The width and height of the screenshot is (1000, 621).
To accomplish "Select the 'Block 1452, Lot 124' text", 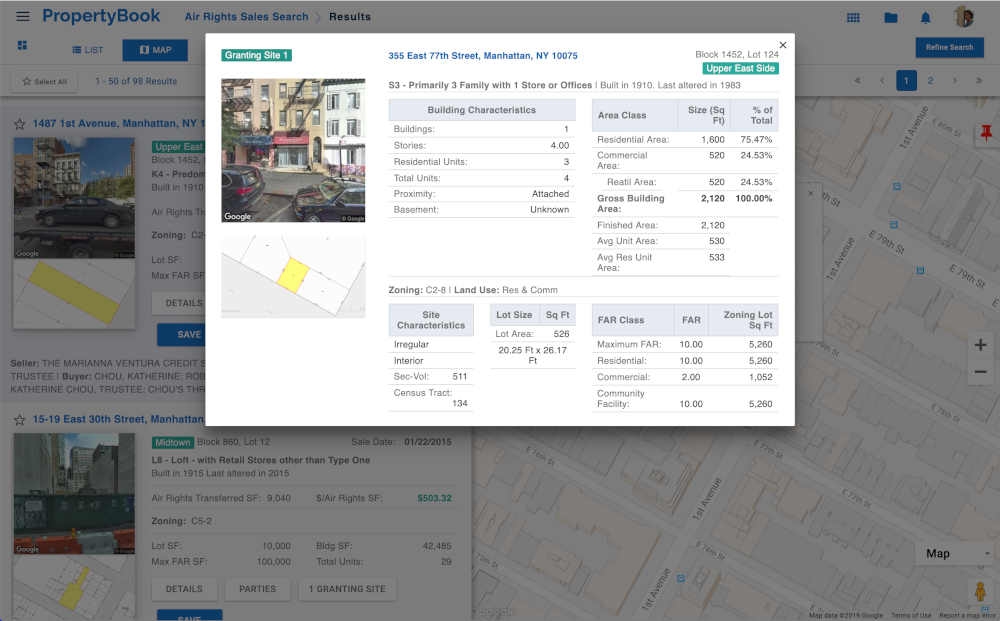I will click(737, 54).
